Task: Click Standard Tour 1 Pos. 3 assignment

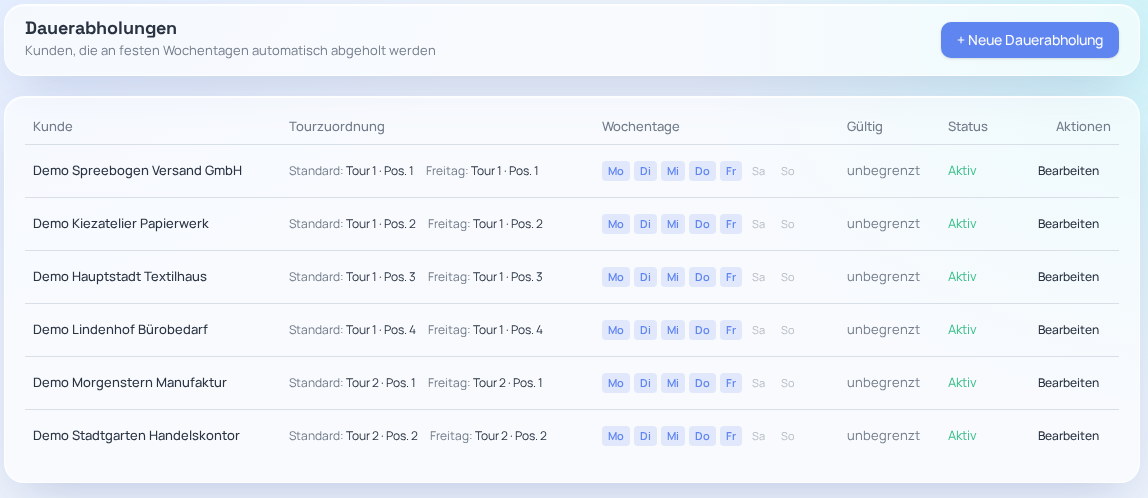Action: tap(352, 277)
